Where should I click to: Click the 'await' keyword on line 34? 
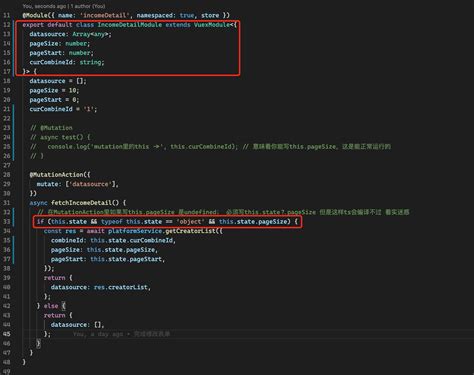click(95, 231)
